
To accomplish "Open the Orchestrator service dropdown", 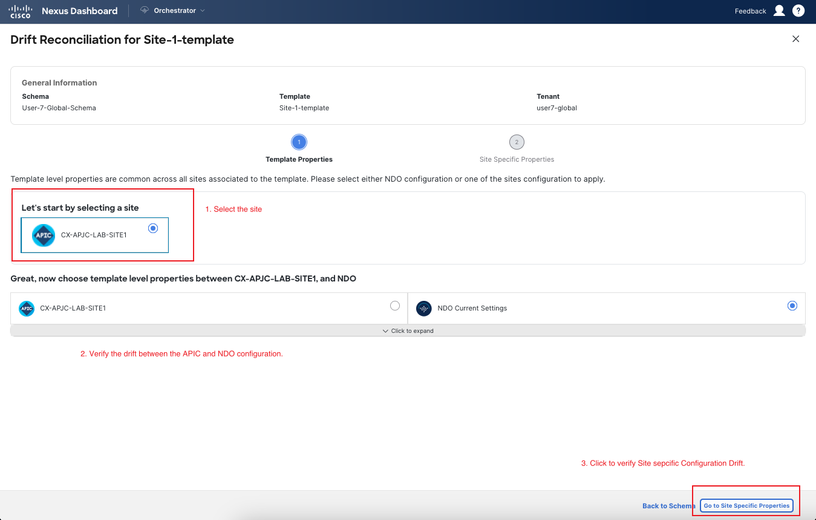I will click(173, 10).
